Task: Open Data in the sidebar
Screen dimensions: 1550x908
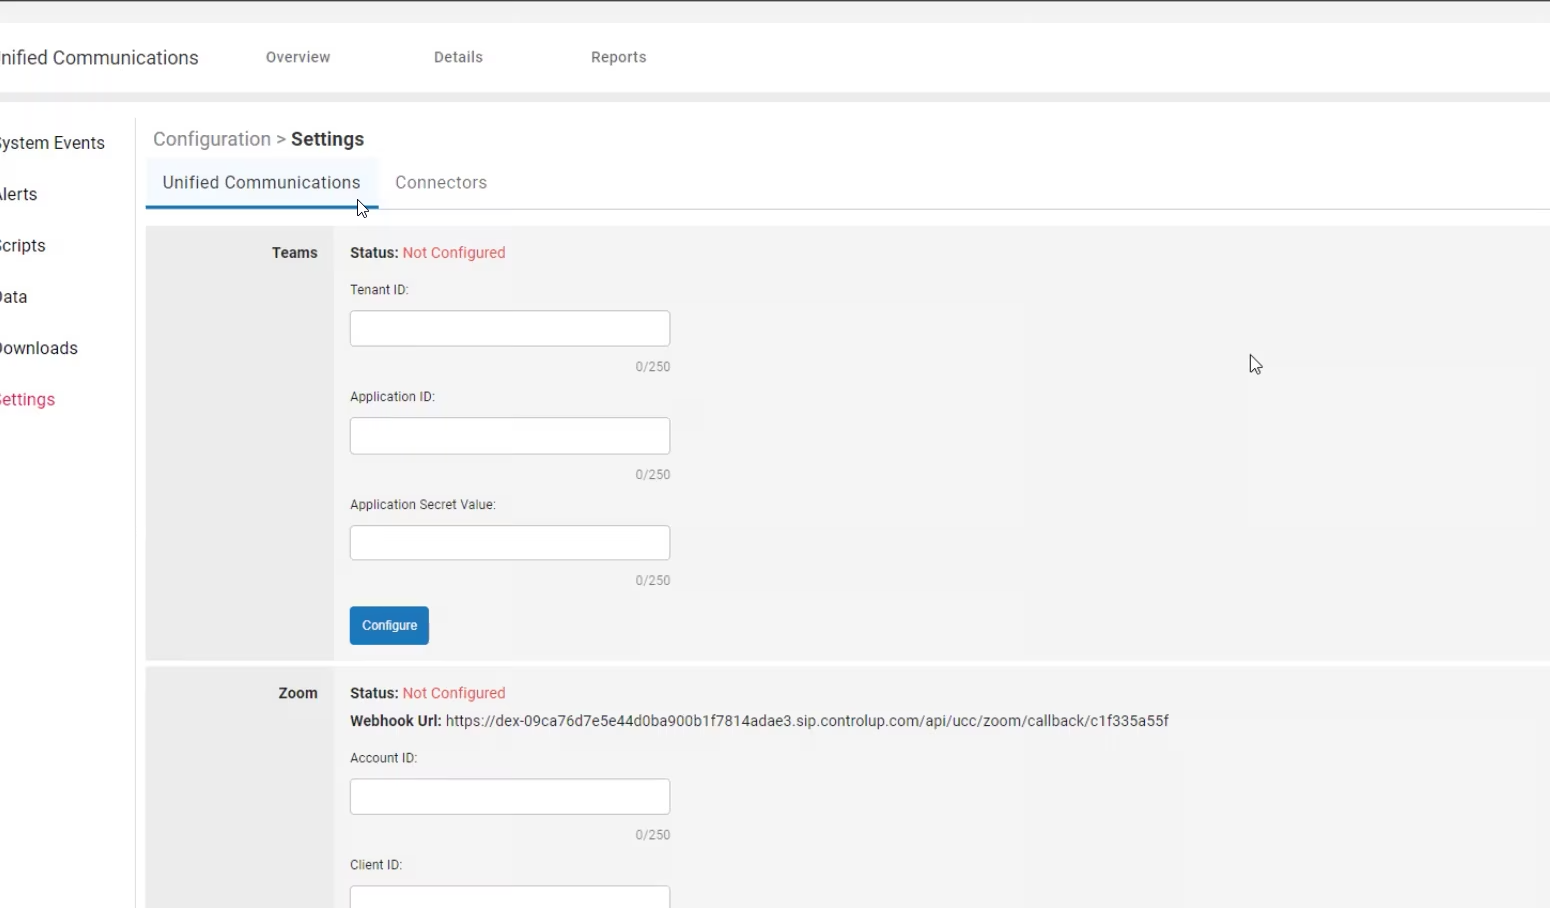Action: [x=14, y=297]
